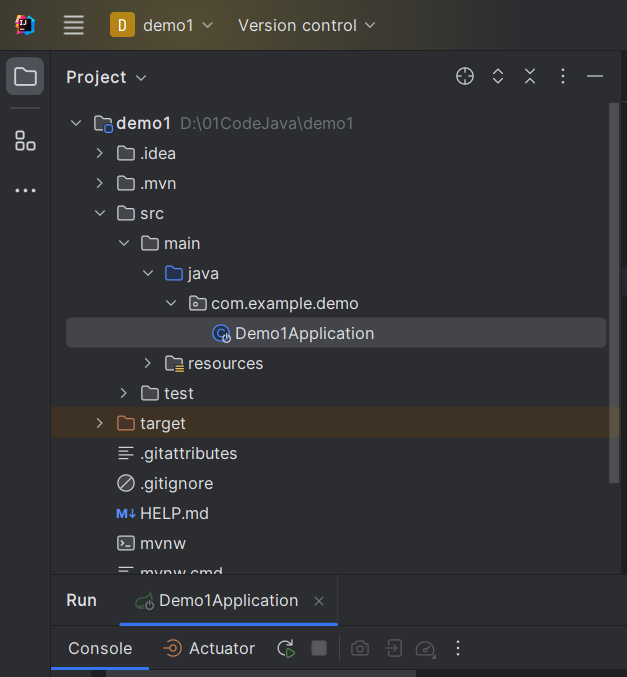Image resolution: width=627 pixels, height=677 pixels.
Task: Select the .mvn folder row
Action: point(336,183)
